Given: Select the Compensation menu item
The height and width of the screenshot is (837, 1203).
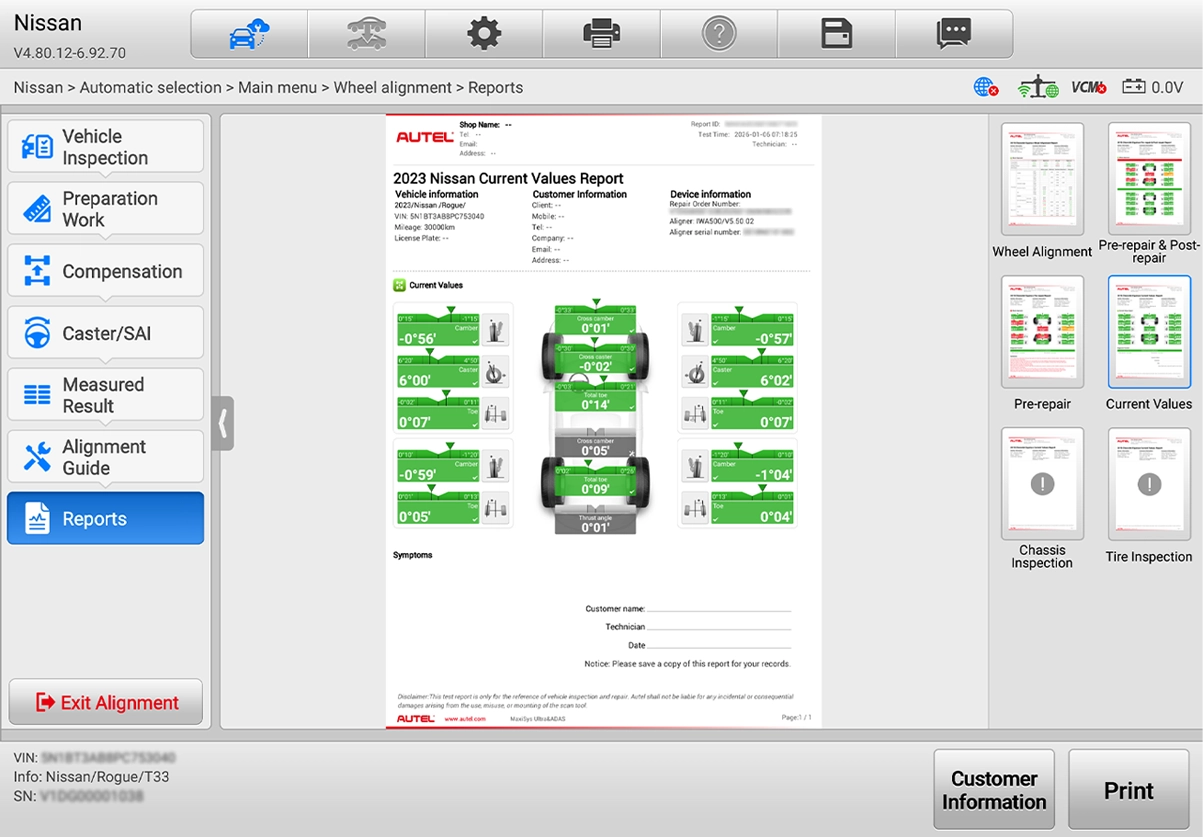Looking at the screenshot, I should [x=105, y=271].
